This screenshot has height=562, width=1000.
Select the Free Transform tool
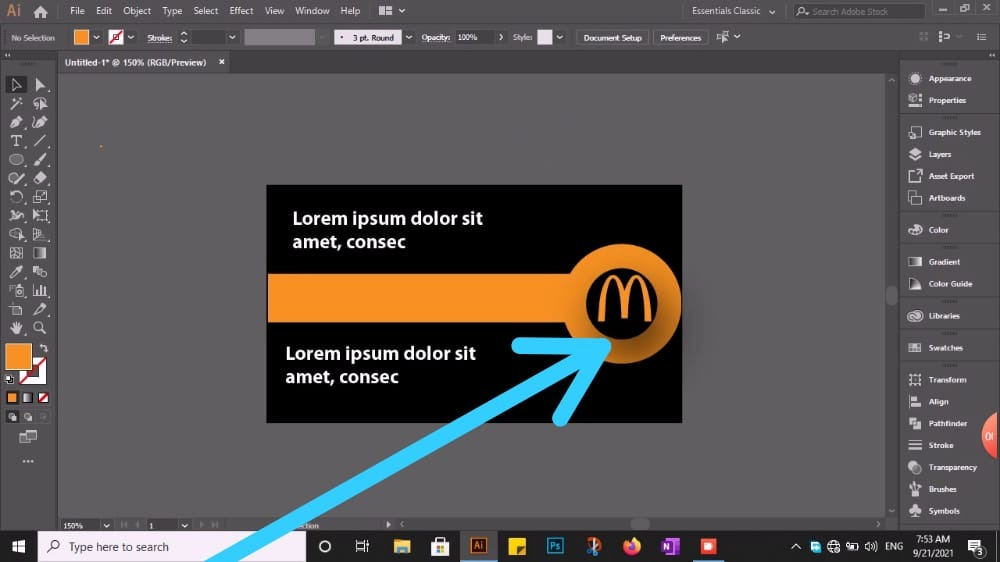(40, 216)
